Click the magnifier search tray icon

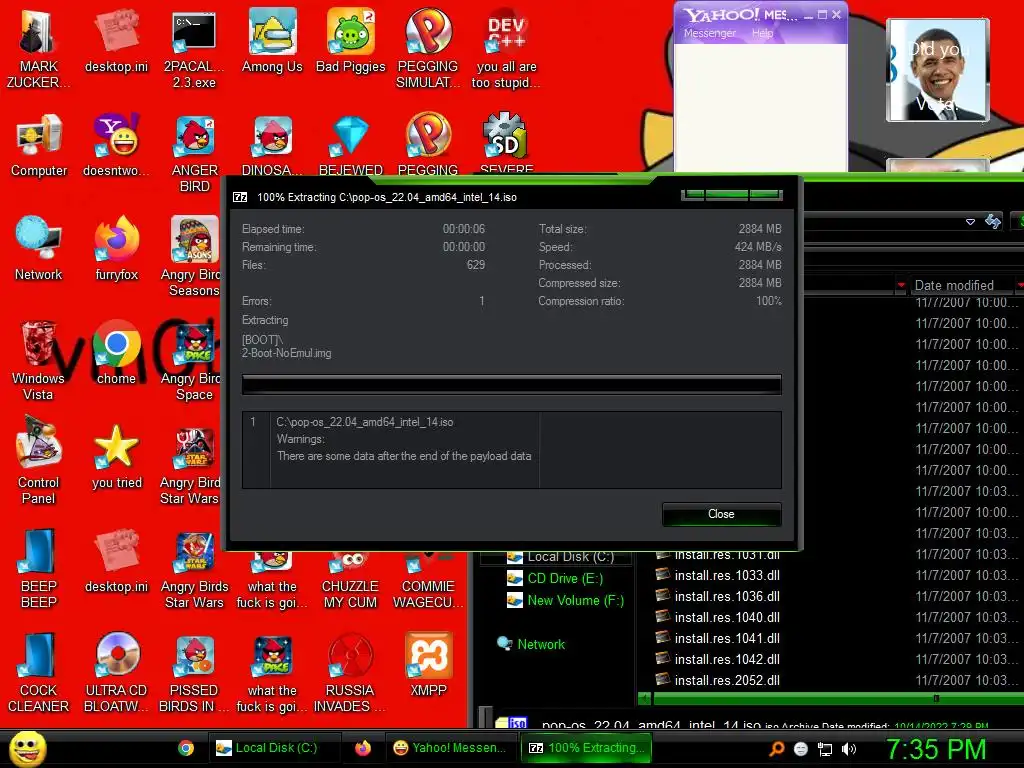(776, 749)
